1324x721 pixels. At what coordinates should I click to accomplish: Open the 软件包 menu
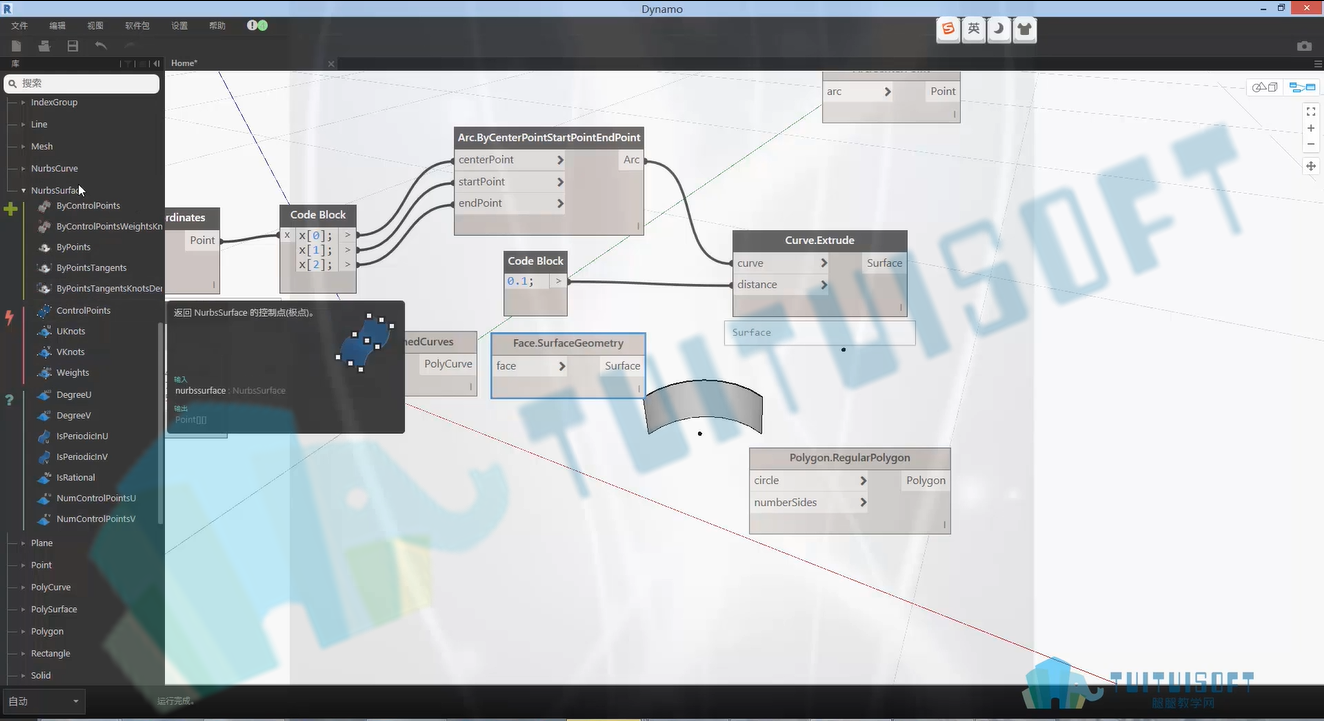pyautogui.click(x=137, y=25)
